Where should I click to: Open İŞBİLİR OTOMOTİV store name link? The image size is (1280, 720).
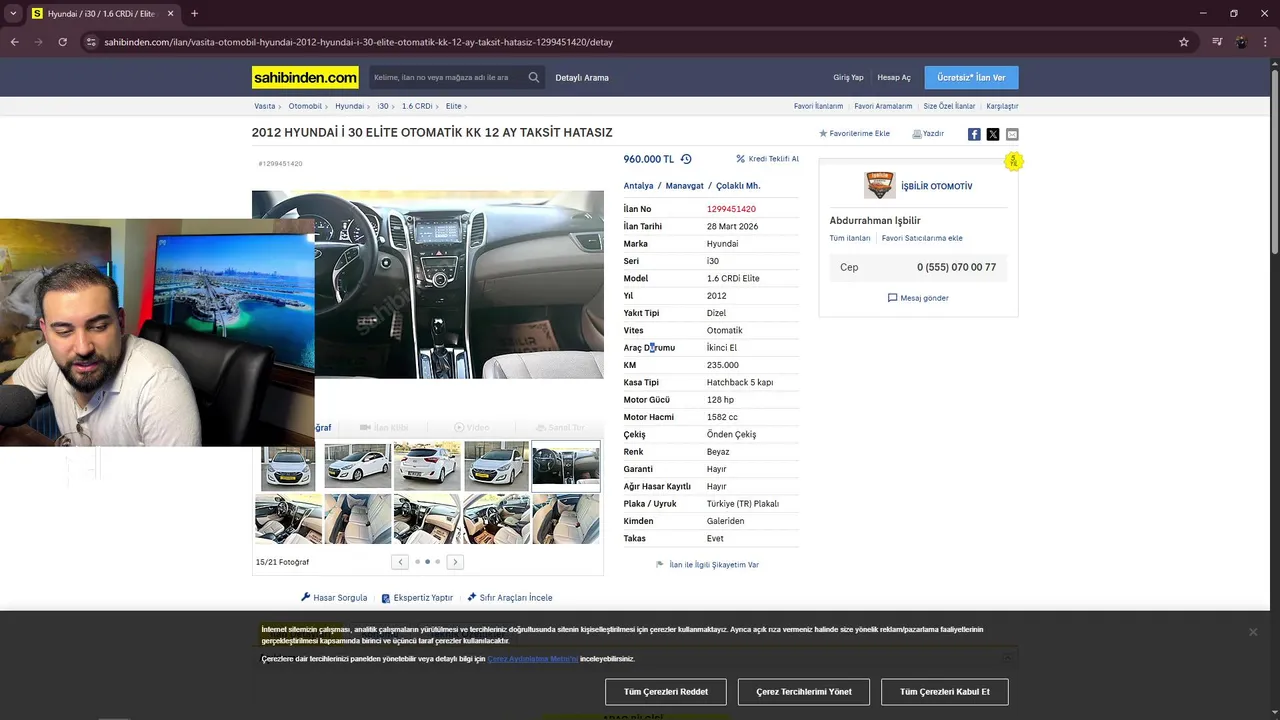(x=936, y=186)
